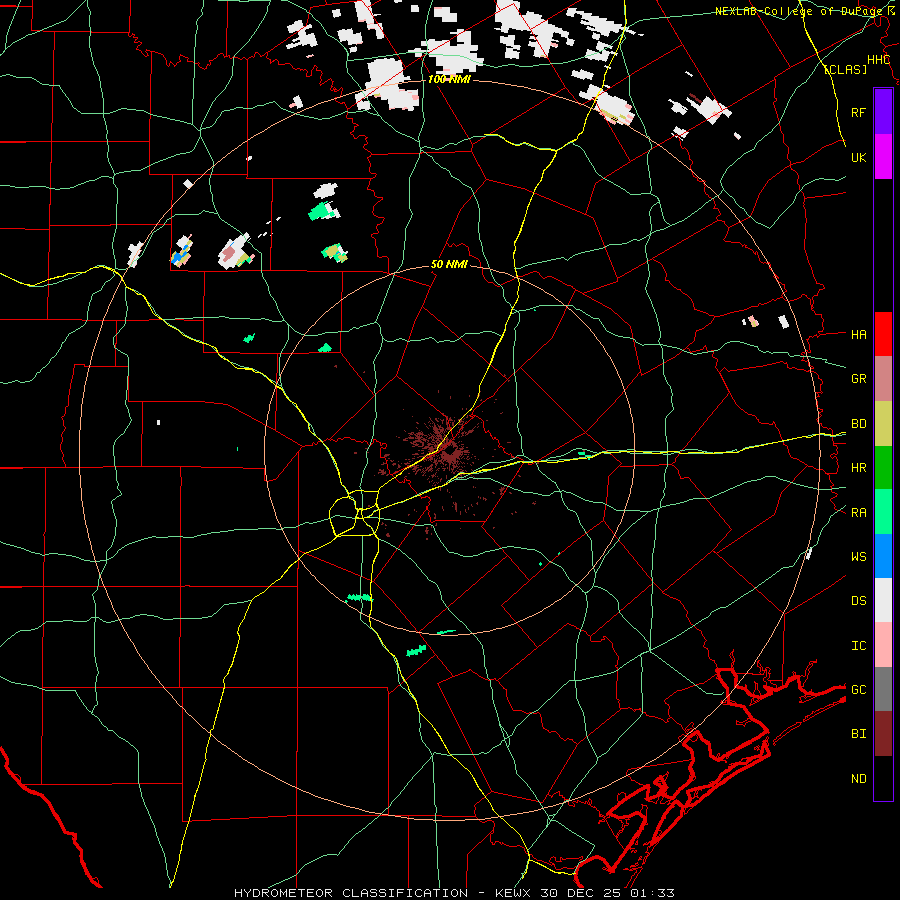The width and height of the screenshot is (900, 900).
Task: Pick the dusty-pink GR legend swatch
Action: [883, 379]
